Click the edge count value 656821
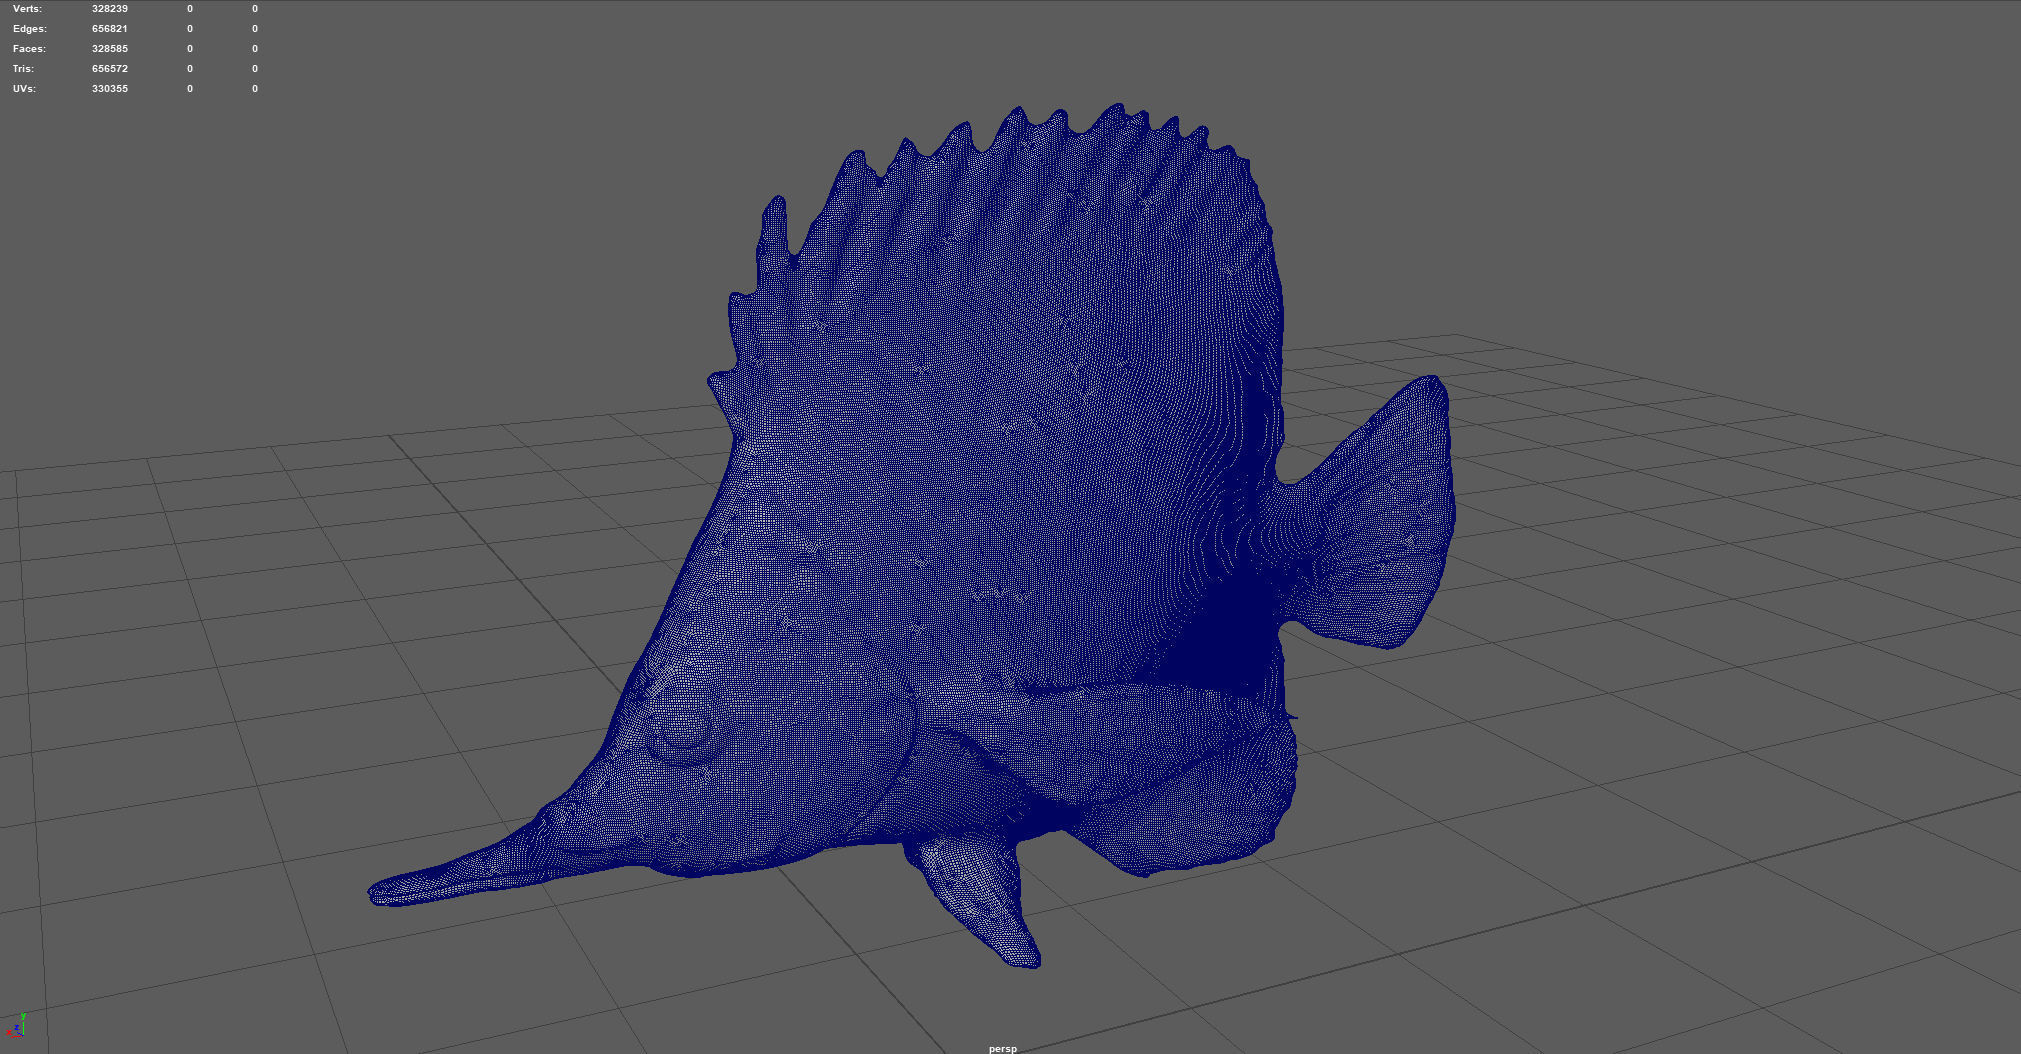The width and height of the screenshot is (2021, 1054). click(x=110, y=28)
